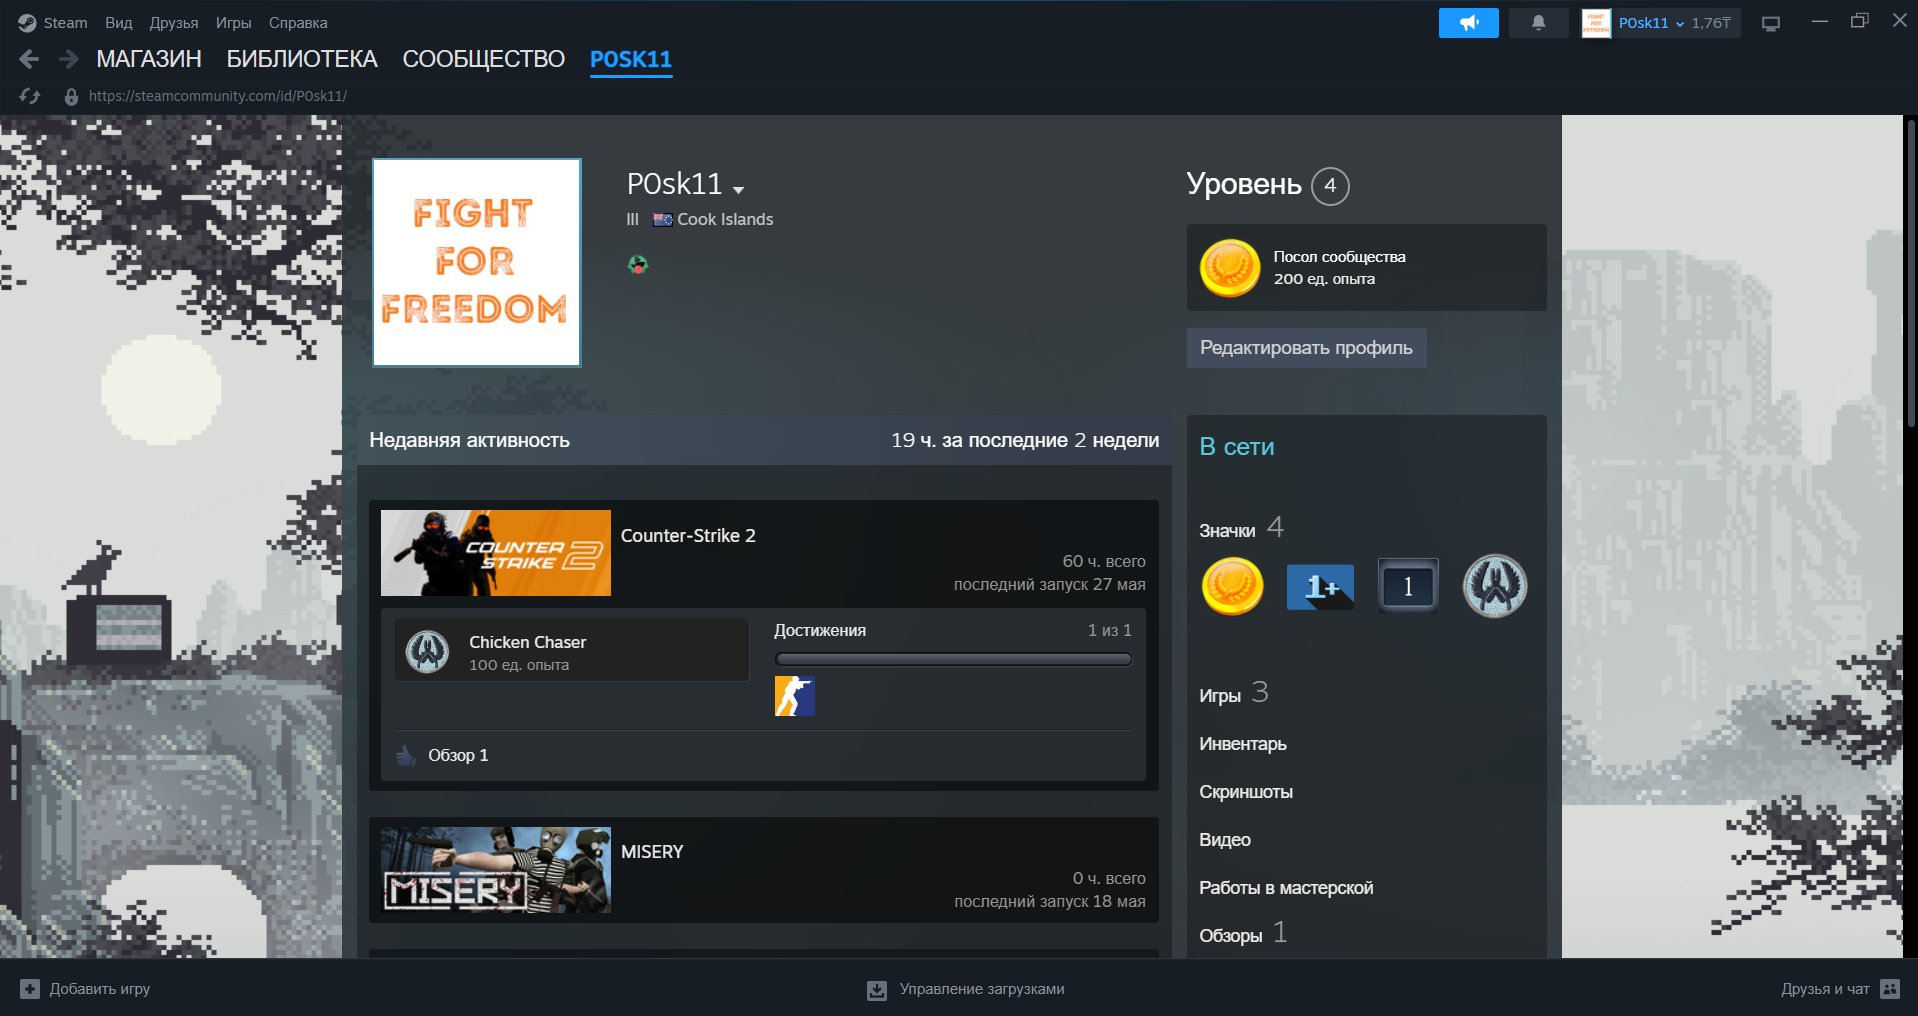Screen dimensions: 1918x1016
Task: Open Управление загрузками
Action: point(966,989)
